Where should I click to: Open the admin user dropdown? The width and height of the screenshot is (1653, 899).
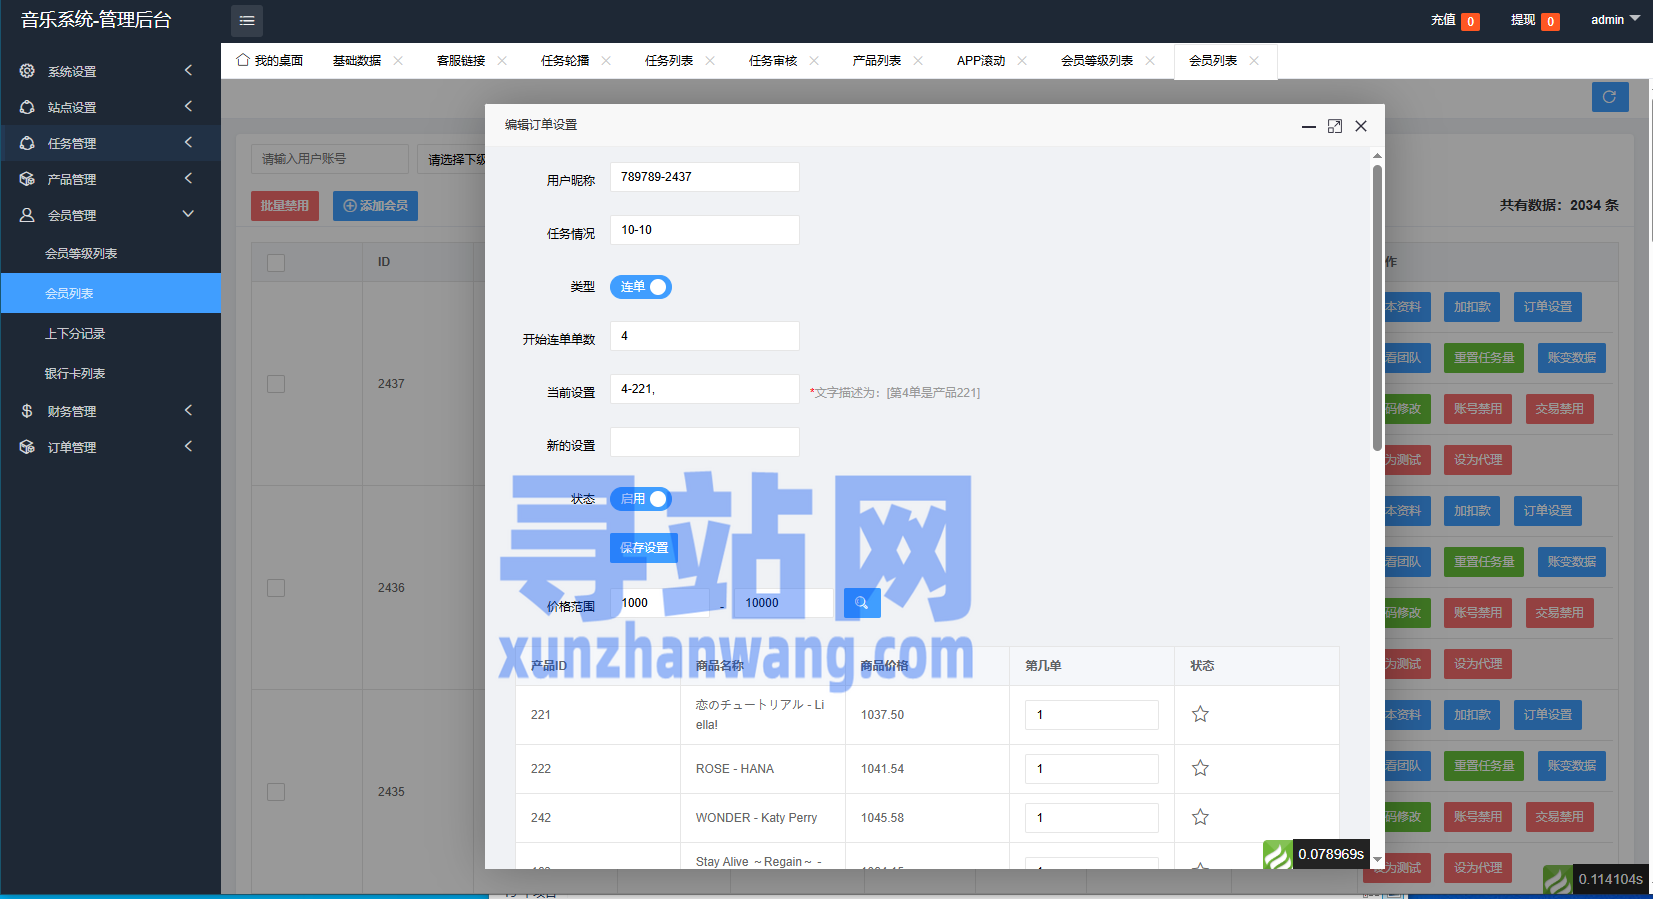tap(1615, 20)
